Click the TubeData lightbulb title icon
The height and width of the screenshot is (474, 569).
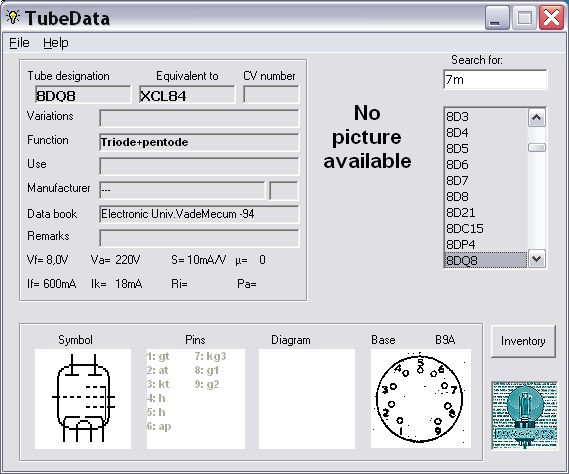pos(13,17)
